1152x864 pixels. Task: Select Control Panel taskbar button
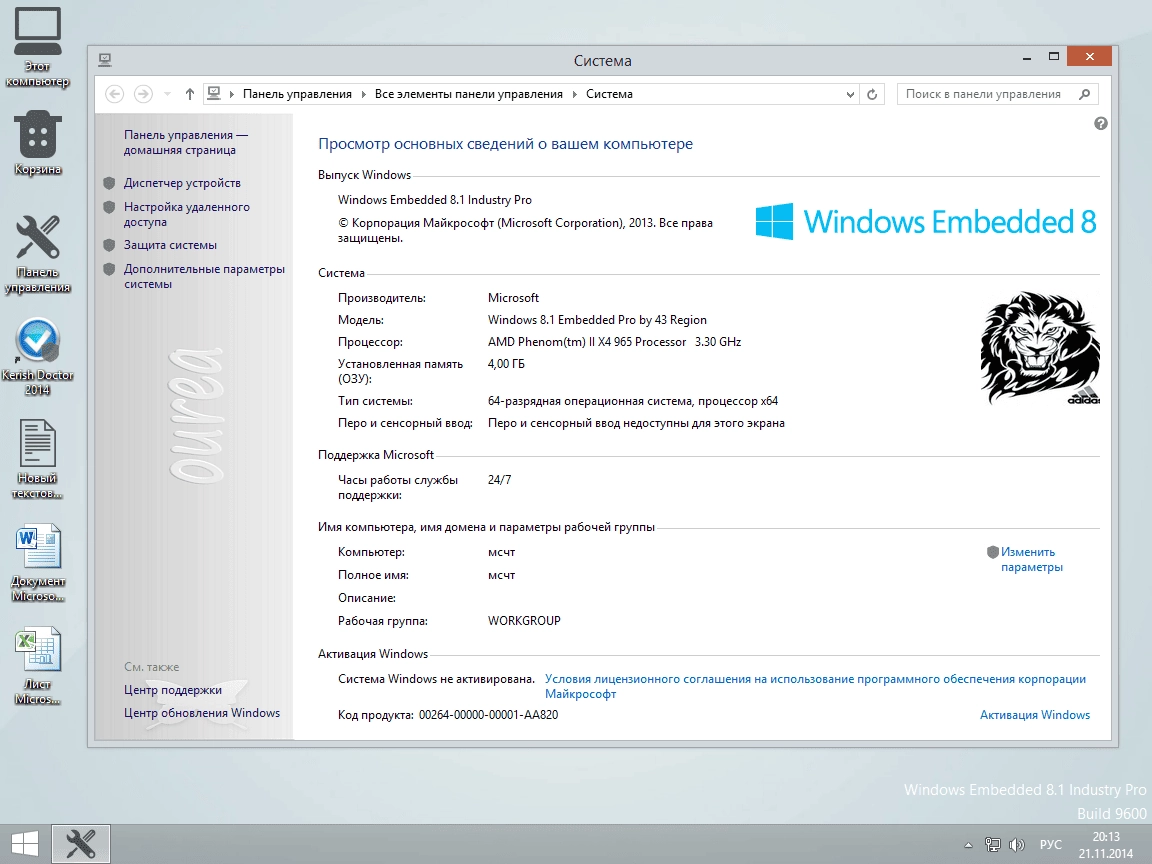pyautogui.click(x=81, y=844)
